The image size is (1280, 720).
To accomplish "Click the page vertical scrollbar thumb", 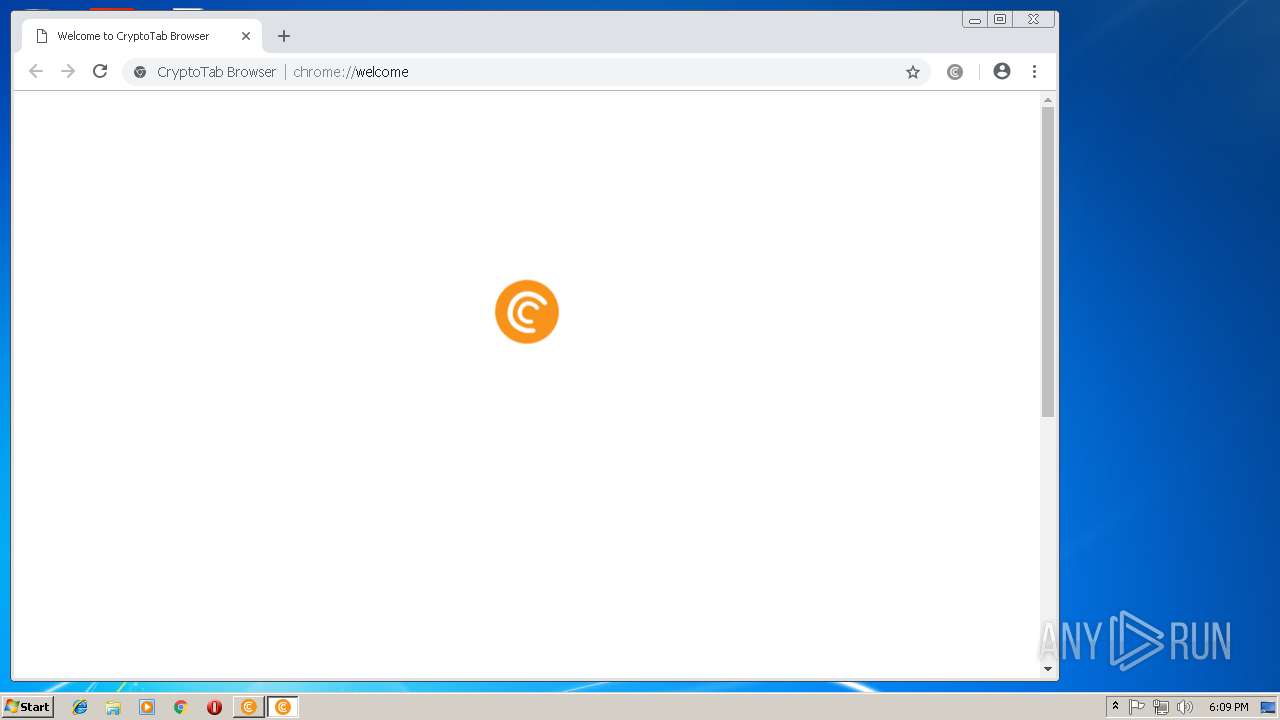I will [x=1048, y=262].
